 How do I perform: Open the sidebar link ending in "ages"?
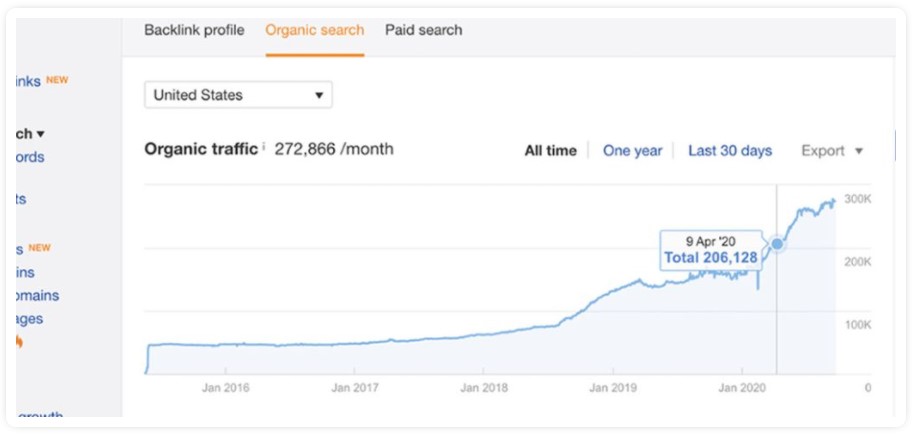pyautogui.click(x=29, y=319)
